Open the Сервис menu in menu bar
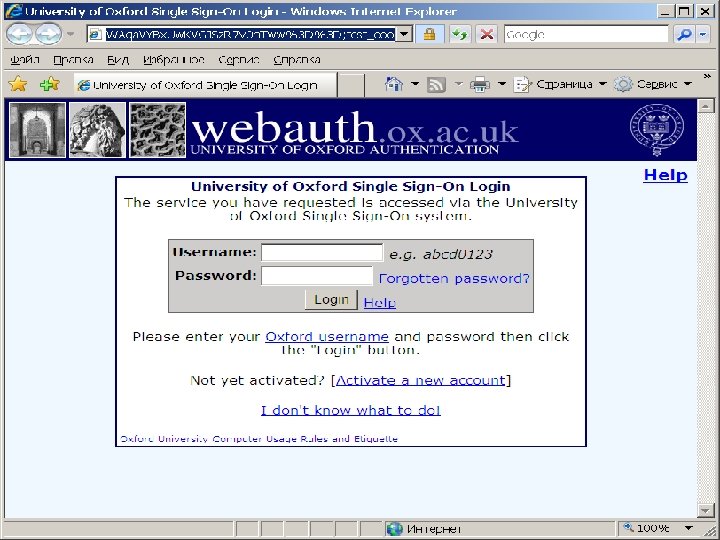Viewport: 720px width, 540px height. click(x=239, y=60)
